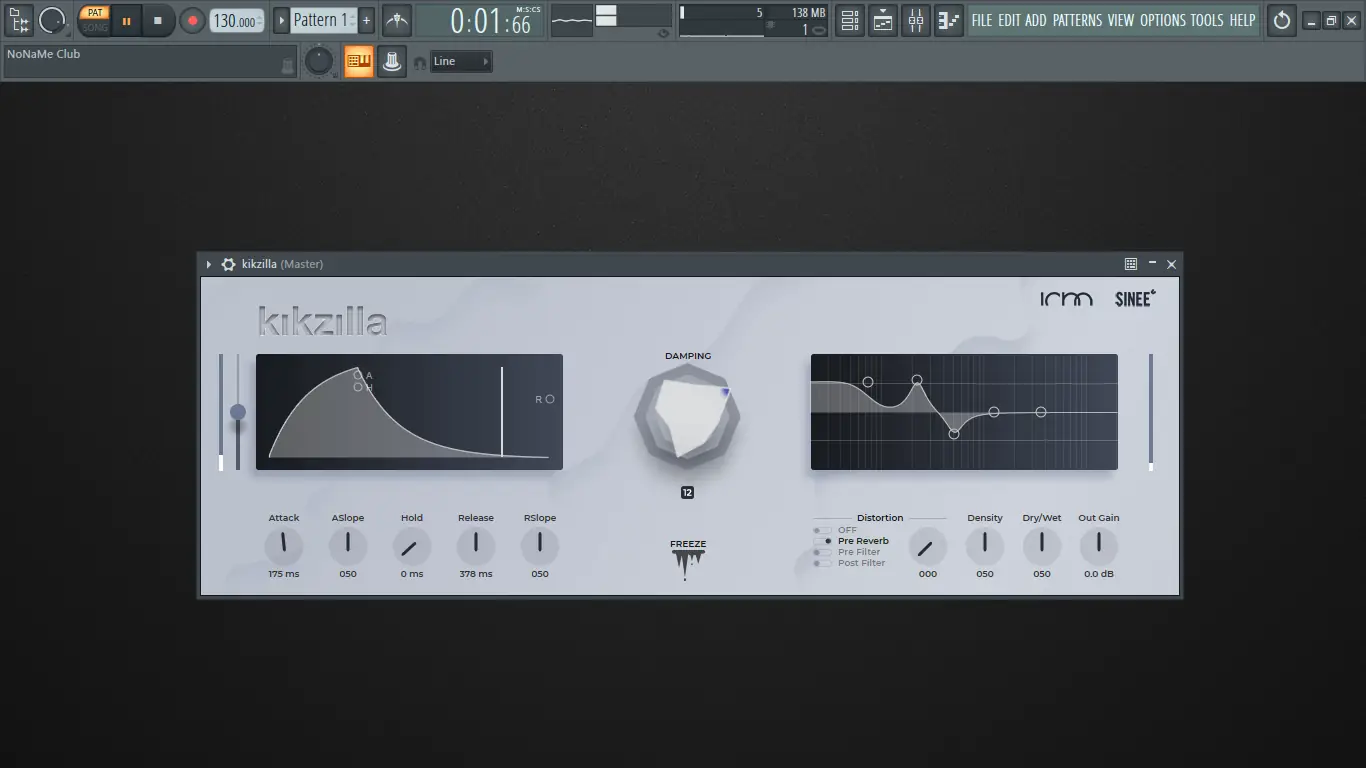Select Pre Filter distortion mode
The width and height of the screenshot is (1366, 768).
[x=848, y=552]
